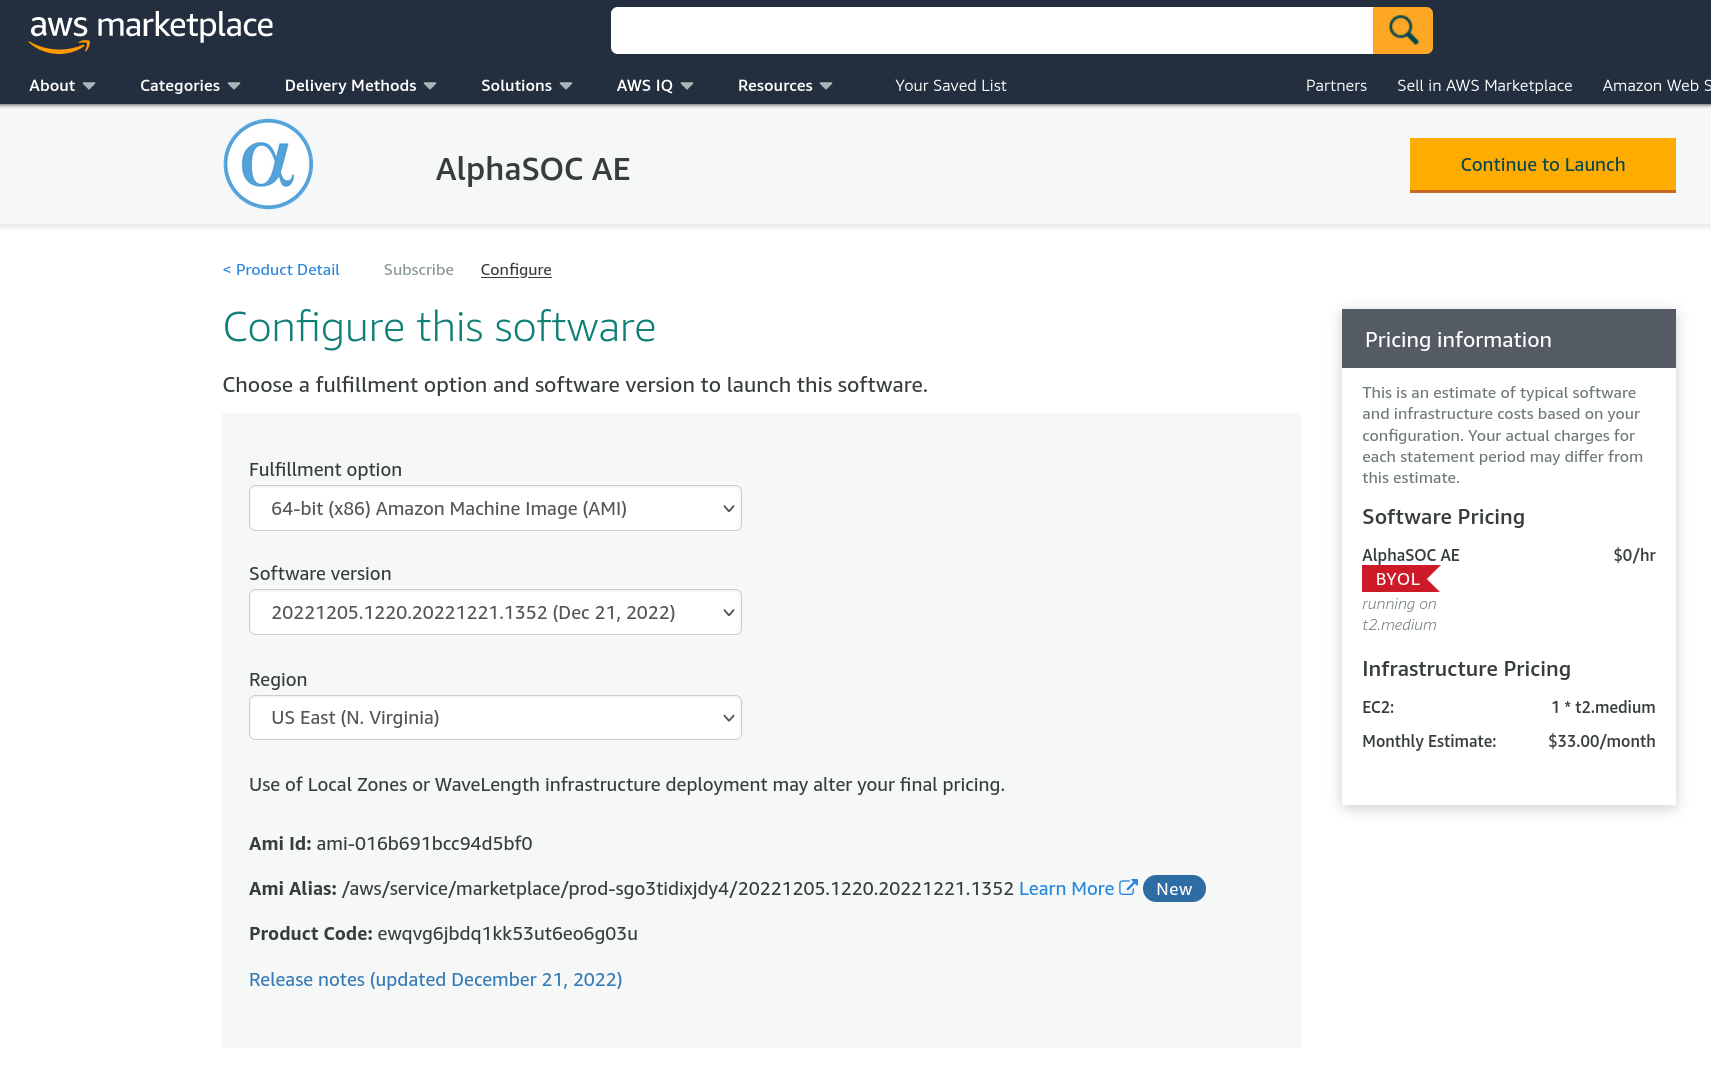The width and height of the screenshot is (1711, 1070).
Task: Click the Software Pricing heading
Action: click(x=1443, y=517)
